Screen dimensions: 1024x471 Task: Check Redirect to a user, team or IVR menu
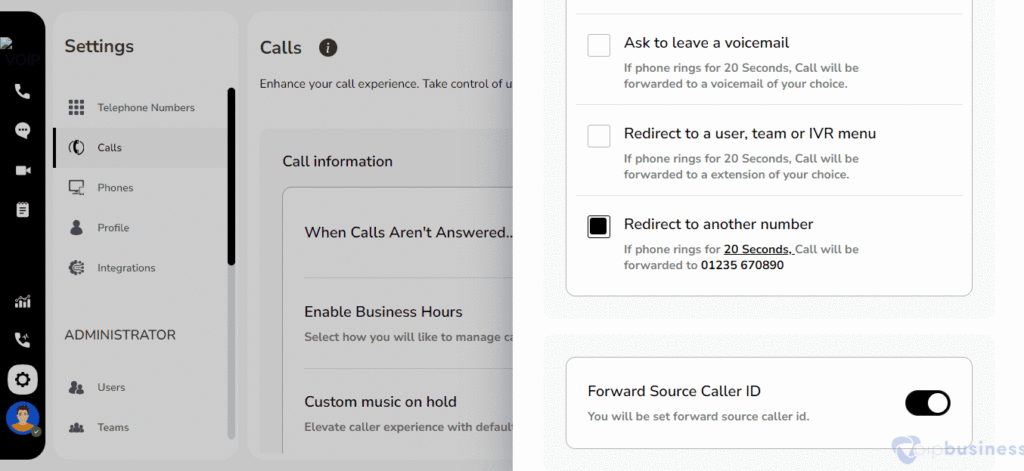point(599,136)
